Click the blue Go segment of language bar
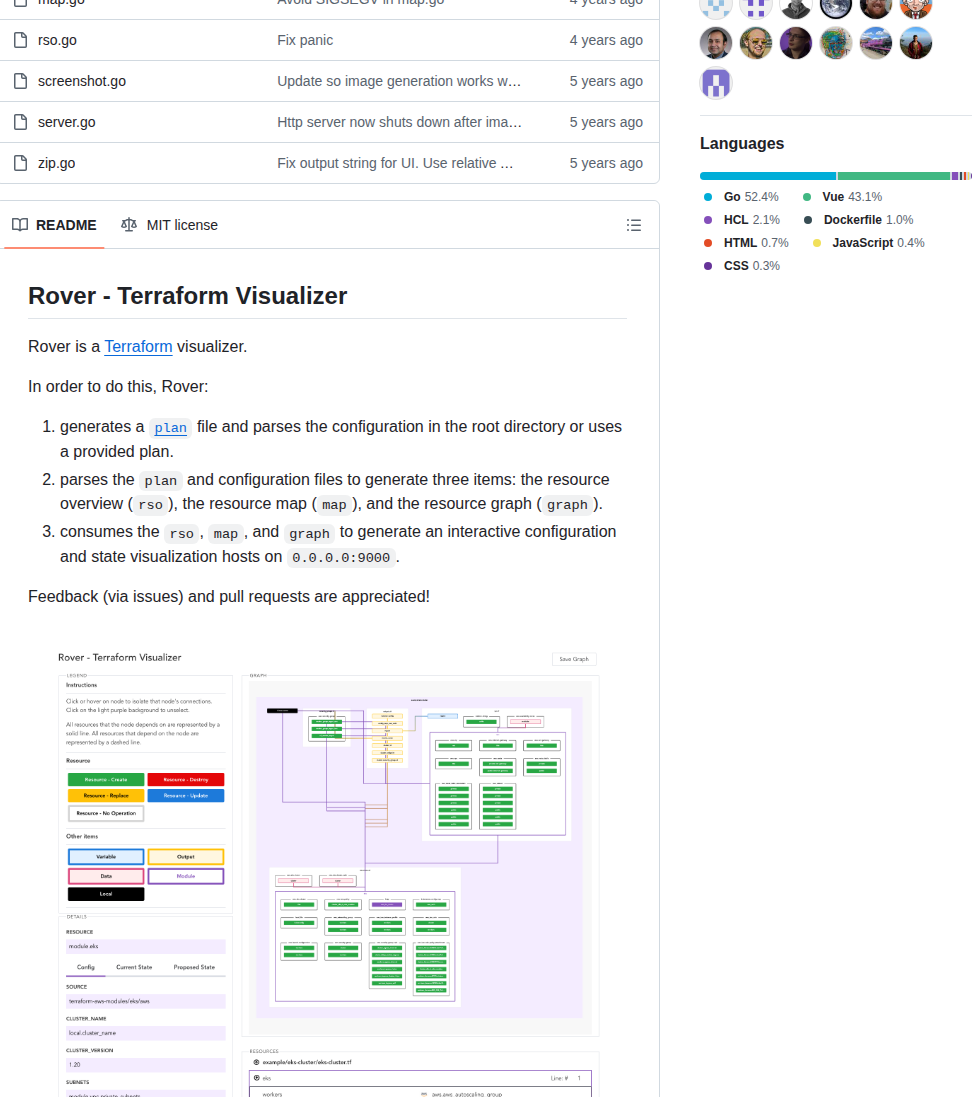Image resolution: width=978 pixels, height=1097 pixels. [x=768, y=176]
